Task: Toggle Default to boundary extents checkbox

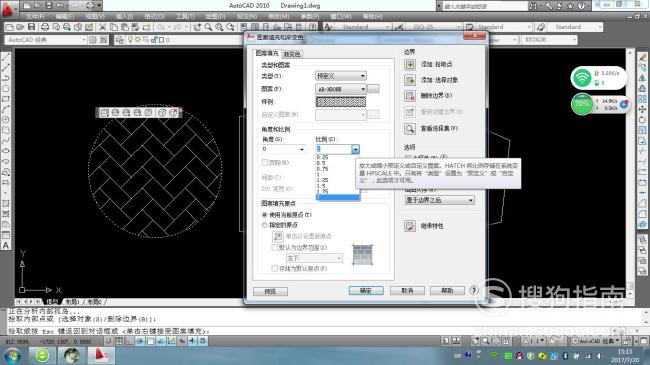Action: click(x=274, y=247)
